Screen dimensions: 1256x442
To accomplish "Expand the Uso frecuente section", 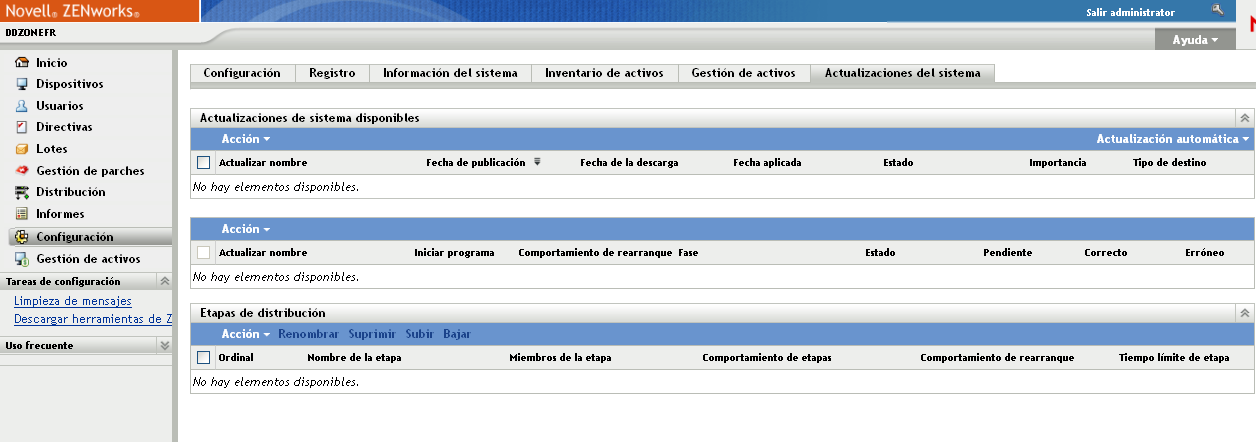I will (x=165, y=345).
